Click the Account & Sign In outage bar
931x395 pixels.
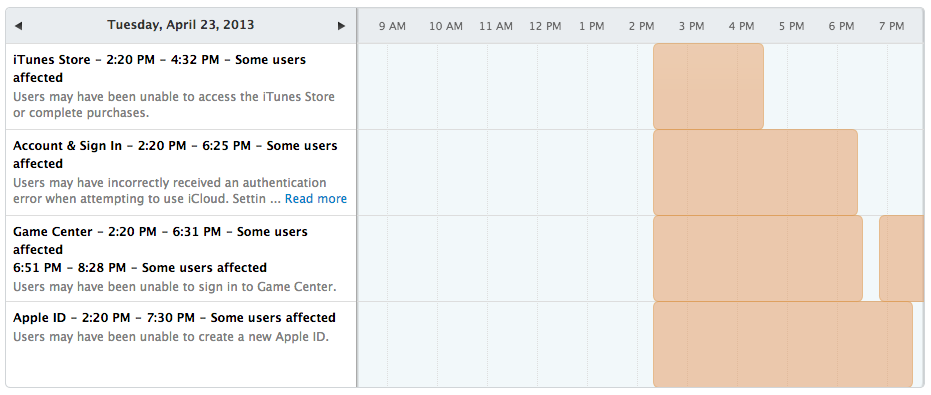click(x=755, y=172)
